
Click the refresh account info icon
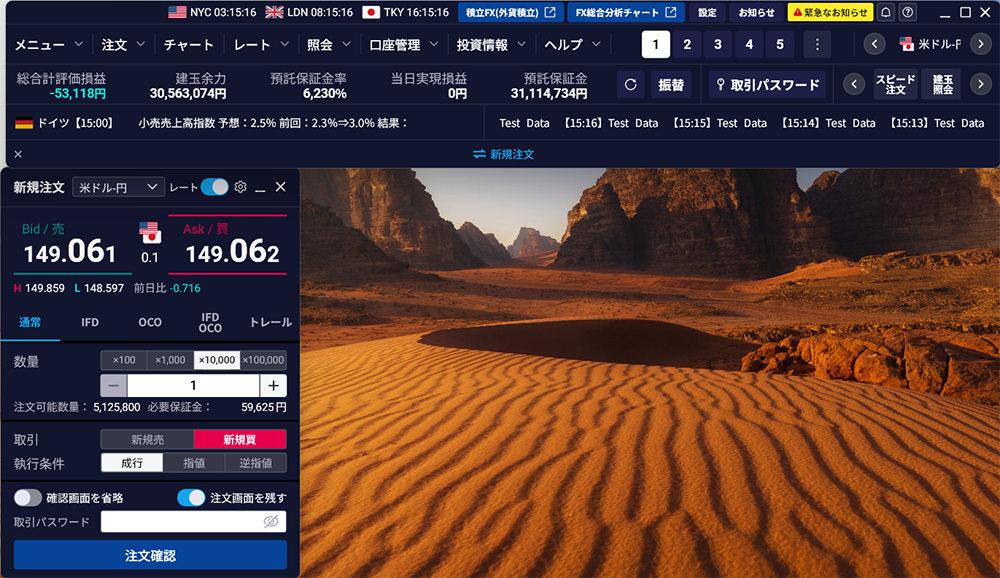630,85
